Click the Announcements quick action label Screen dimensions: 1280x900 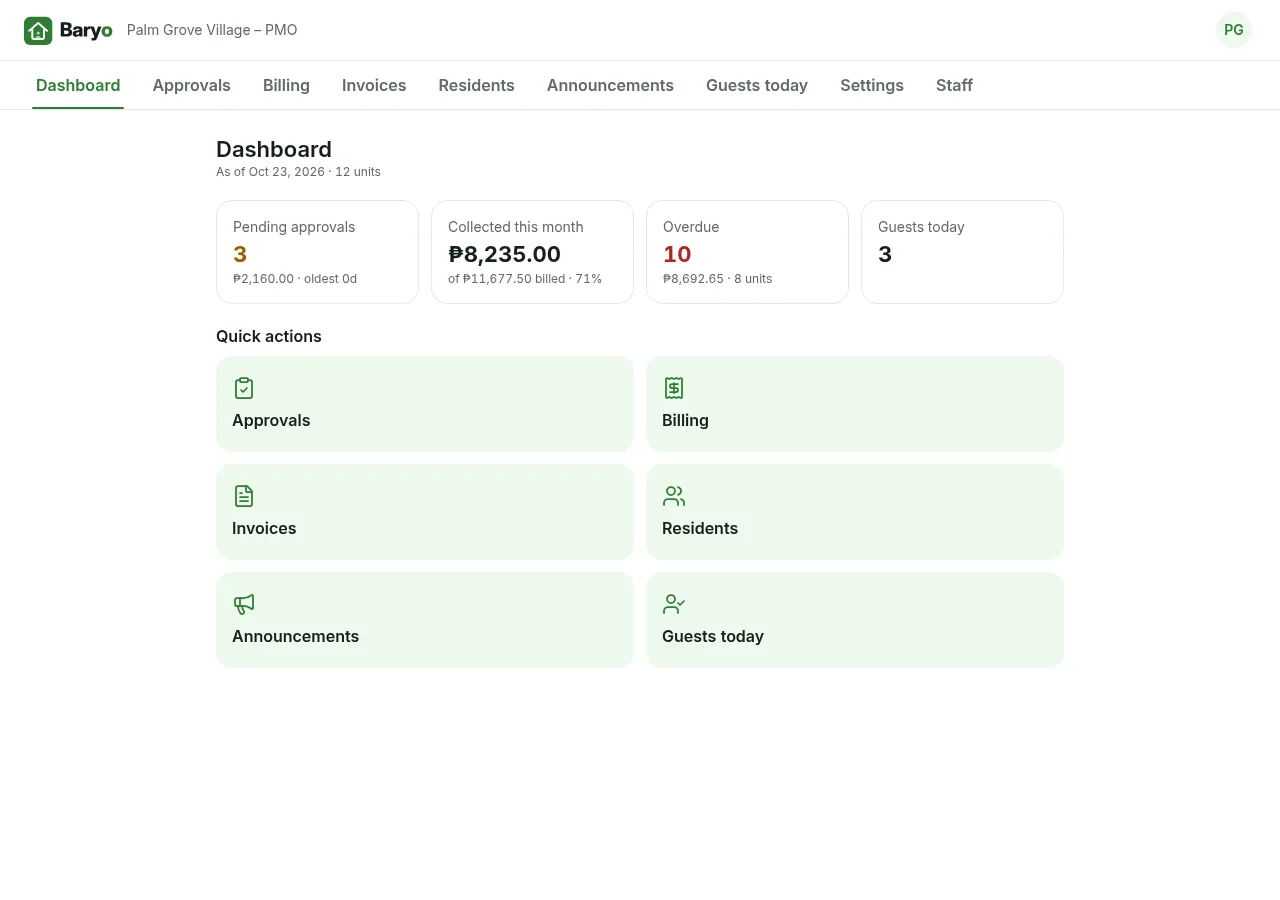point(295,636)
